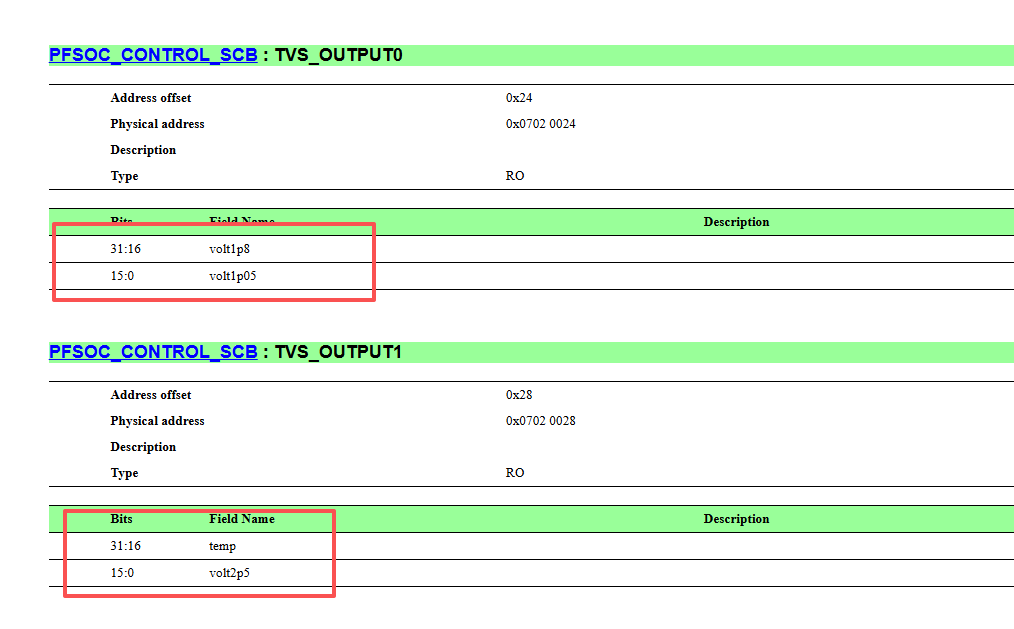Image resolution: width=1014 pixels, height=629 pixels.
Task: Select the volt1p8 field name
Action: pos(229,249)
